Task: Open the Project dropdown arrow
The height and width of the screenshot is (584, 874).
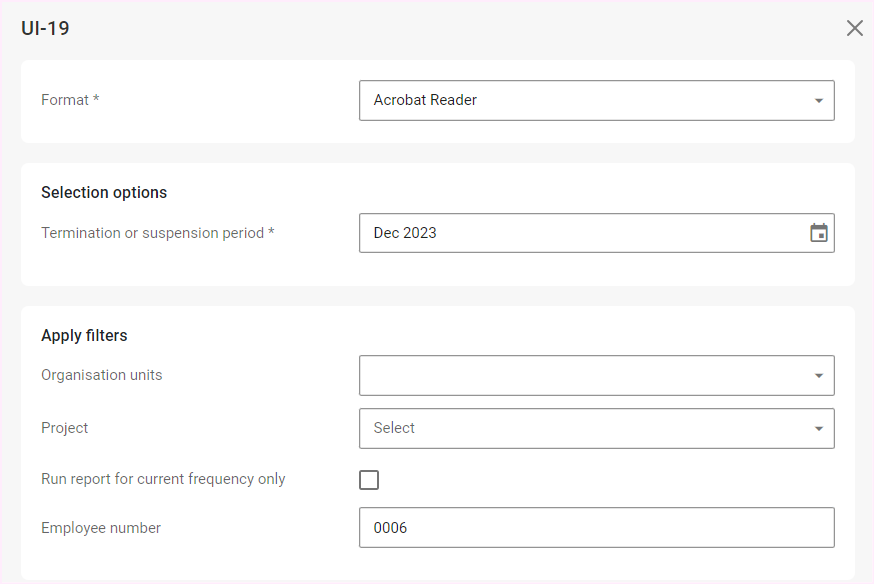Action: [818, 429]
